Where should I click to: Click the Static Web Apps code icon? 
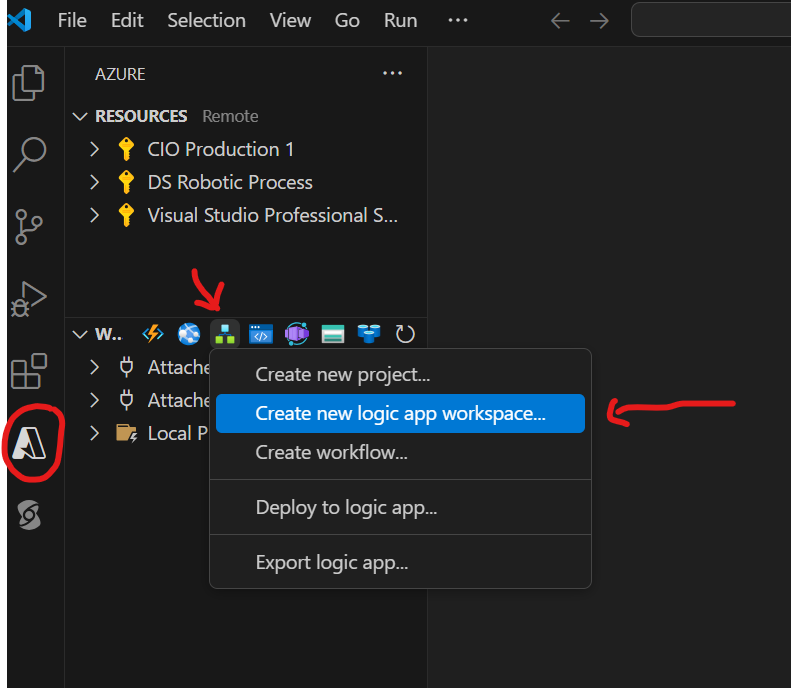pos(261,334)
